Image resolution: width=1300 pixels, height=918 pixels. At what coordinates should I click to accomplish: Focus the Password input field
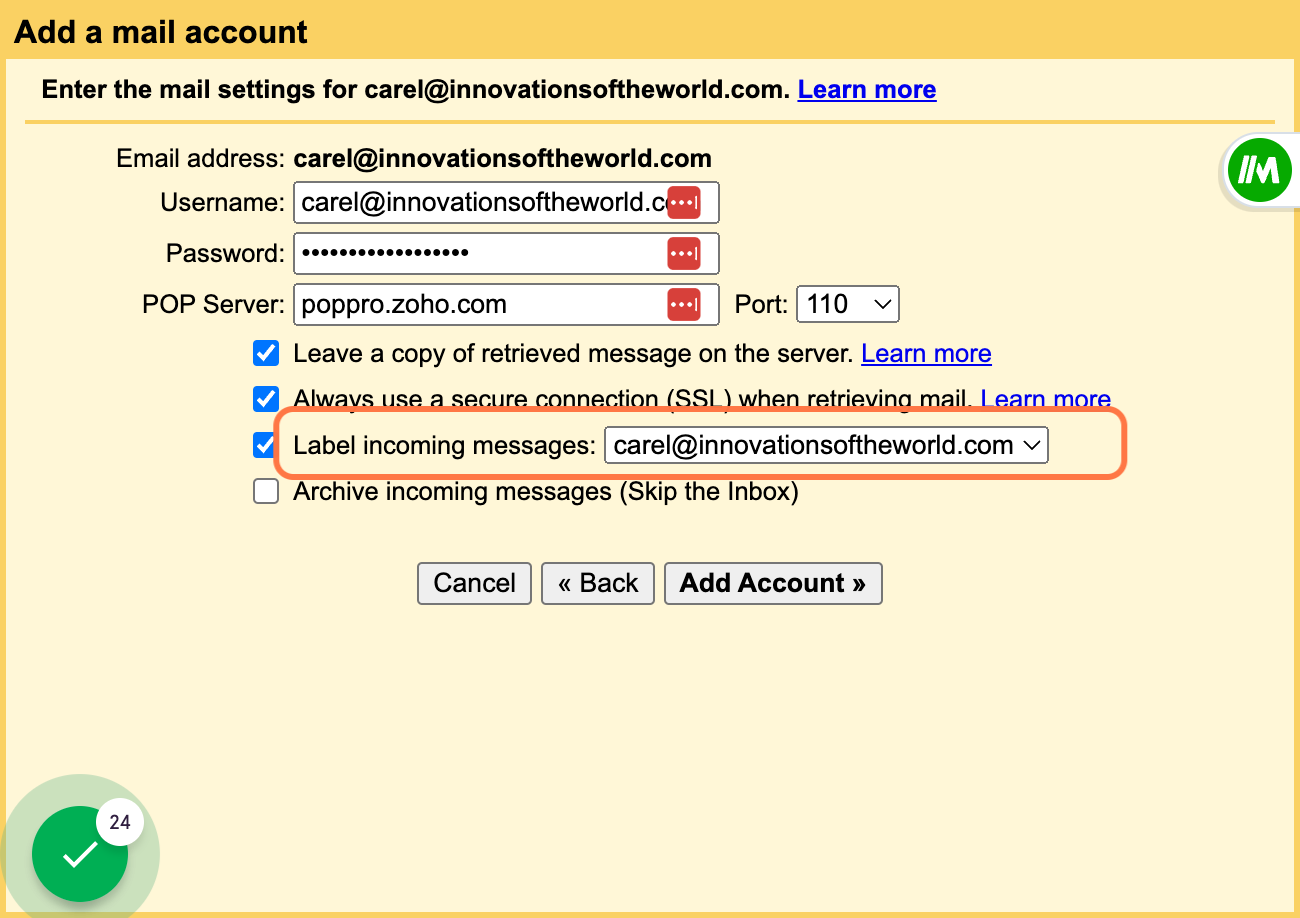pos(506,253)
